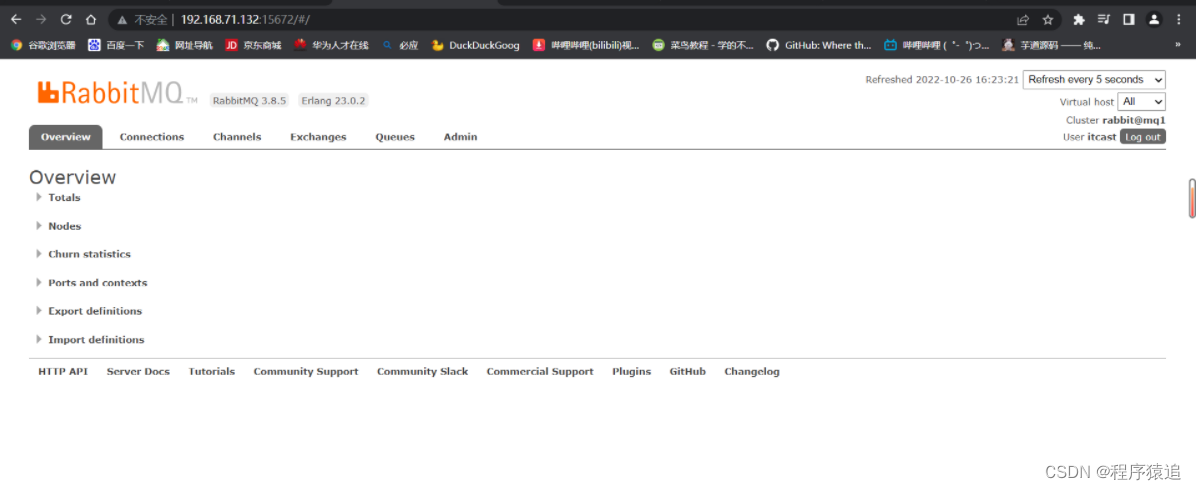Click the not-secure warning icon in address bar
The height and width of the screenshot is (490, 1196).
coord(121,20)
